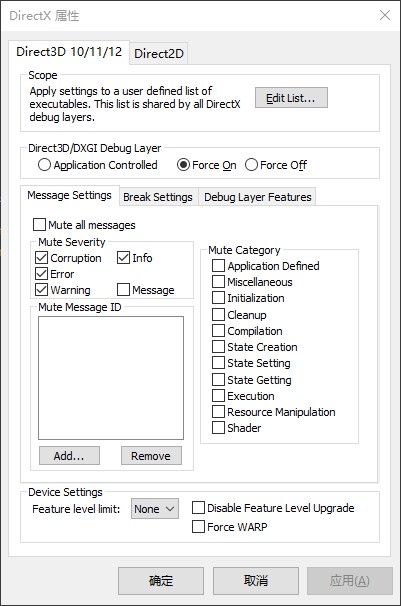The width and height of the screenshot is (401, 606).
Task: Select the Direct3D 10/11/12 tab
Action: click(x=69, y=52)
